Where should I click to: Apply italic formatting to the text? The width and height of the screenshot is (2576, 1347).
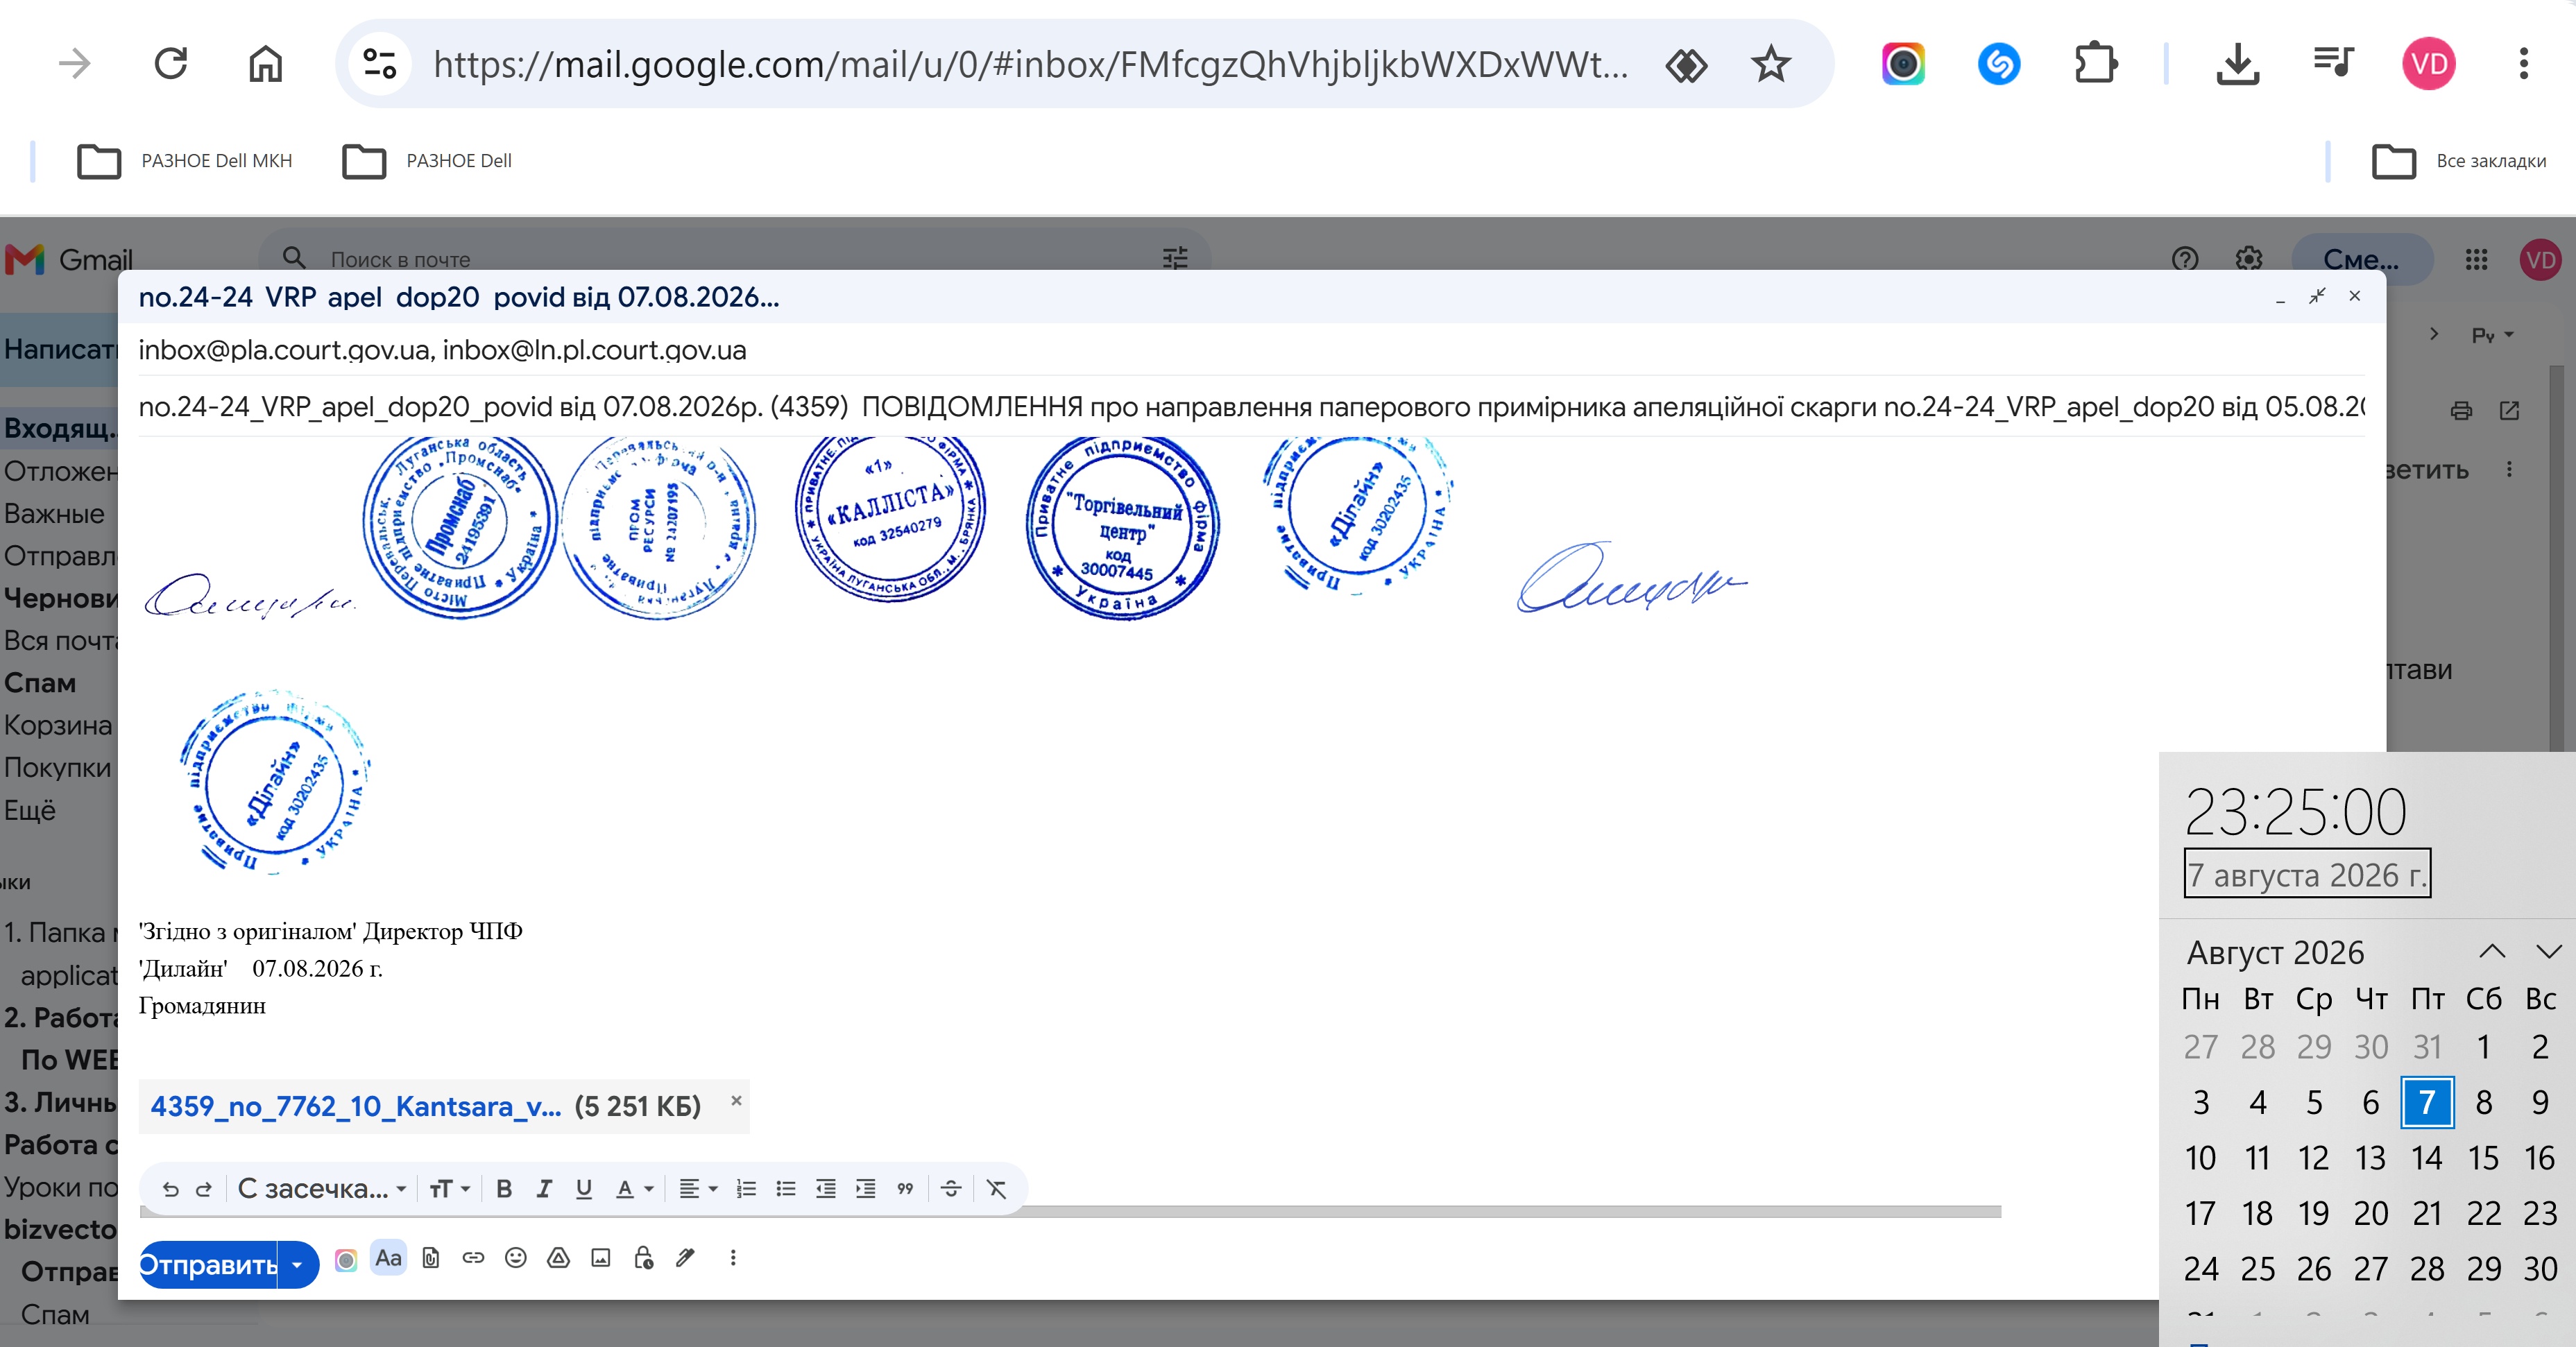point(544,1189)
